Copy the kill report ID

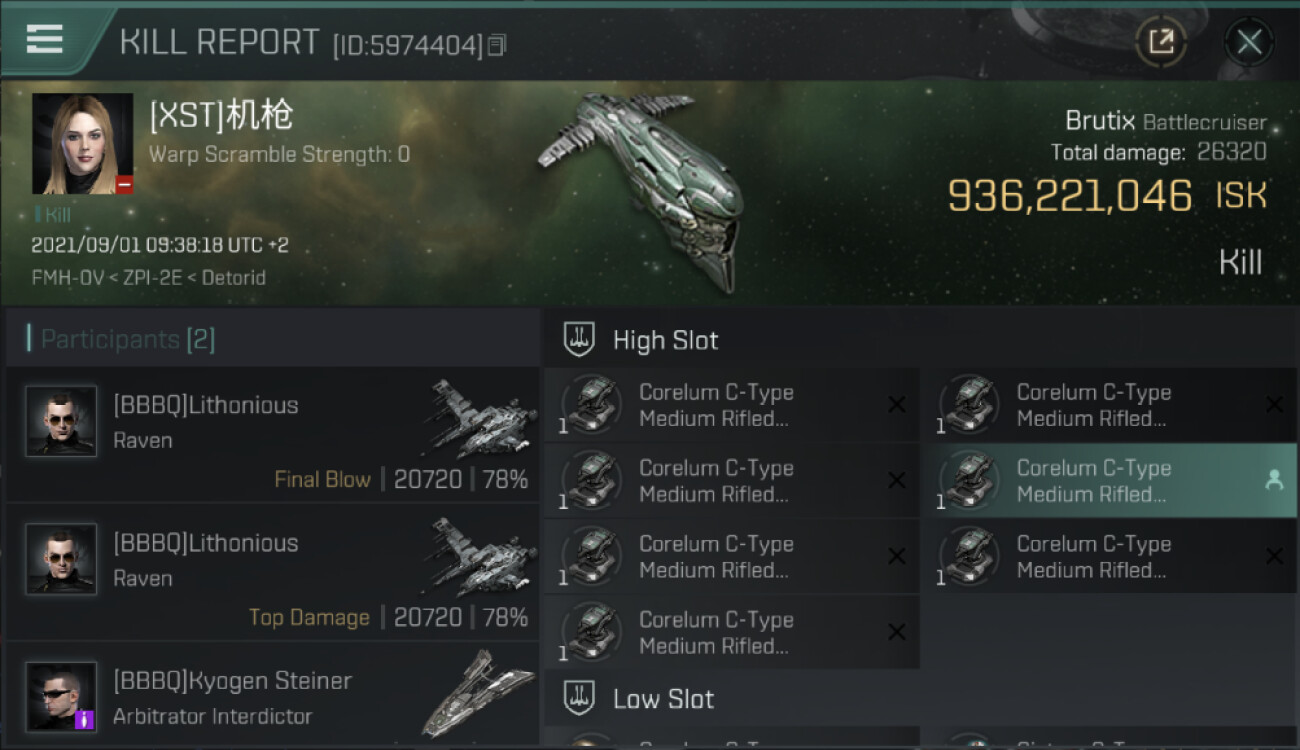[x=497, y=45]
